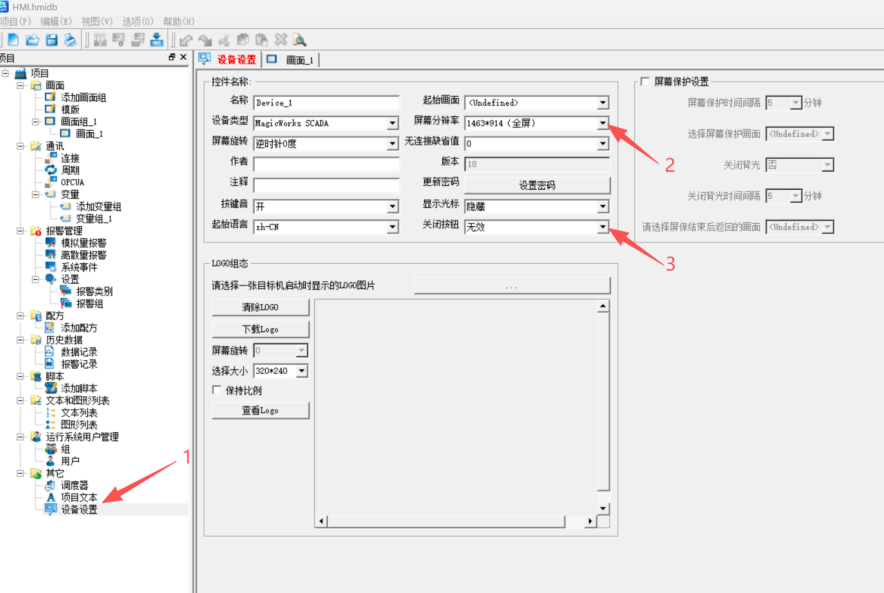Screen dimensions: 884x593
Task: Click the 查看Logo button
Action: [260, 410]
